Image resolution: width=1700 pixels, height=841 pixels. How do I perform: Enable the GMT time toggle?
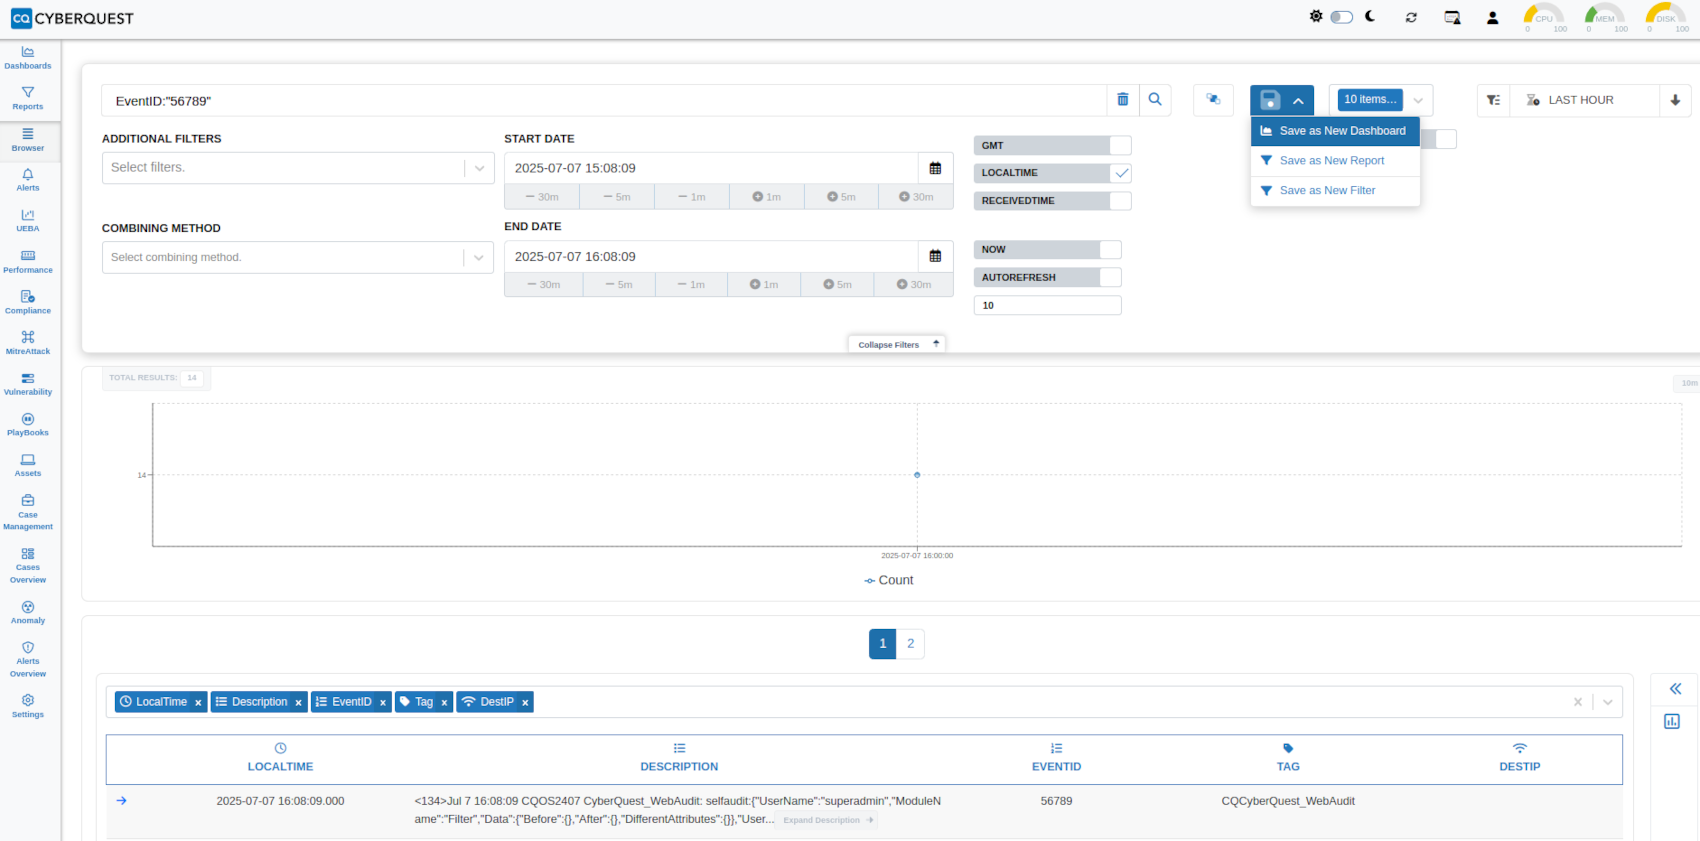coord(1120,146)
